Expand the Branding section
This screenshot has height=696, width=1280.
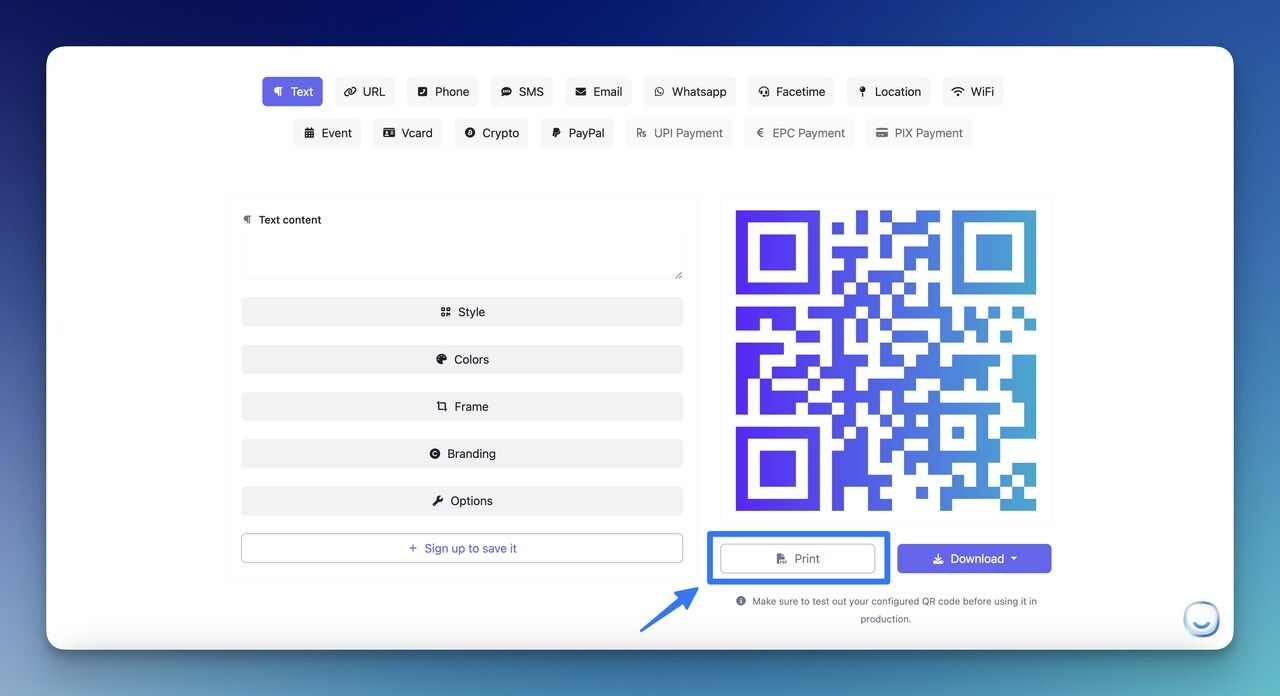(462, 453)
